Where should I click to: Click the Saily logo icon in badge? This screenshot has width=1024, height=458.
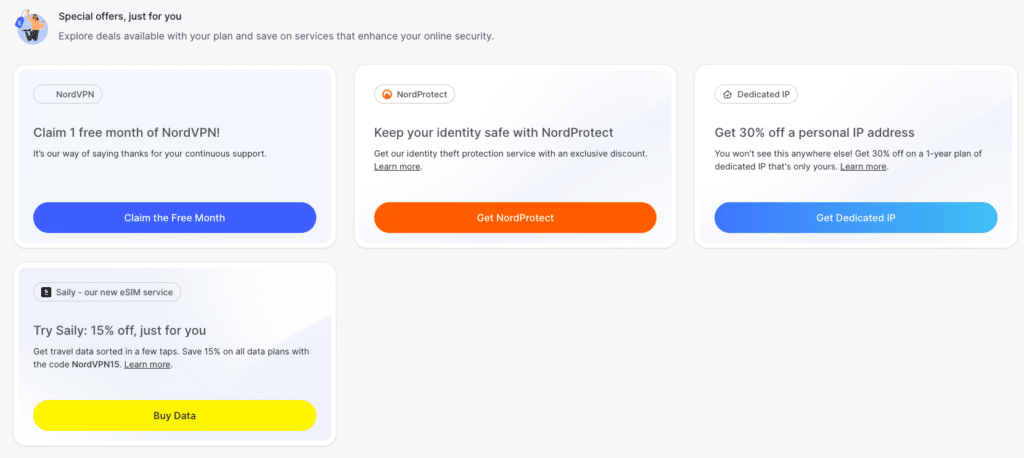click(x=45, y=292)
